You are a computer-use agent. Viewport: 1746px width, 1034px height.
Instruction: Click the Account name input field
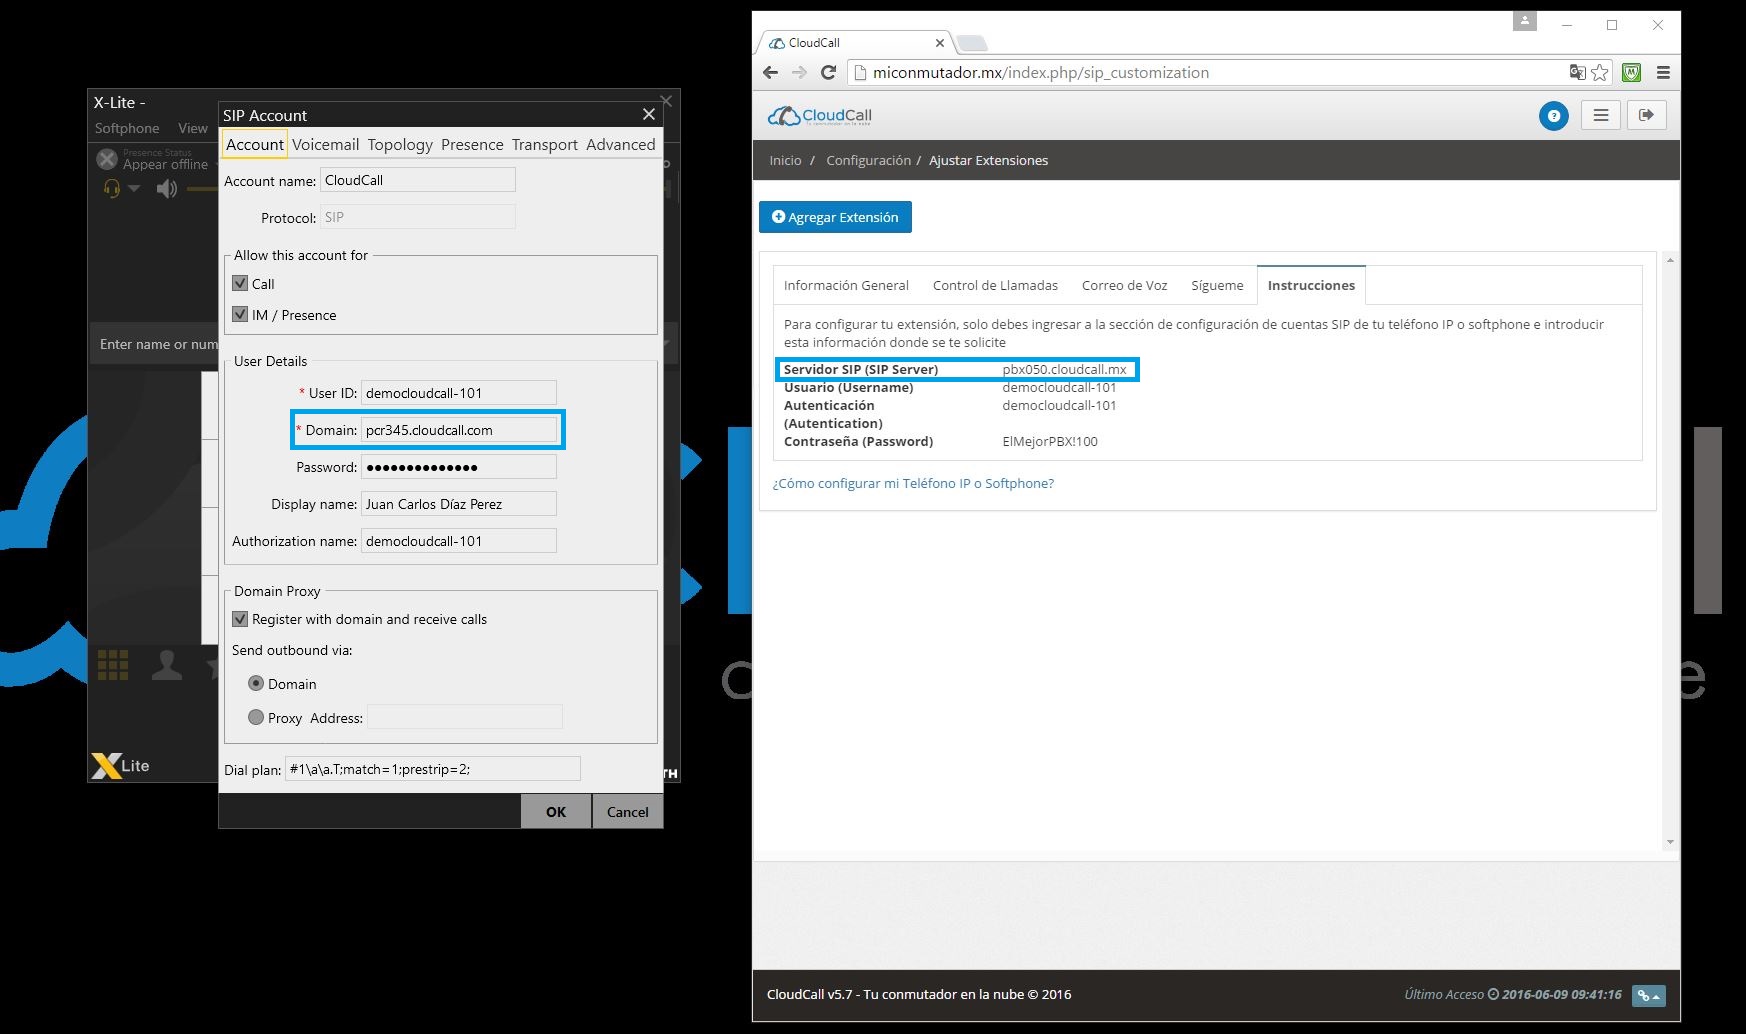click(418, 180)
